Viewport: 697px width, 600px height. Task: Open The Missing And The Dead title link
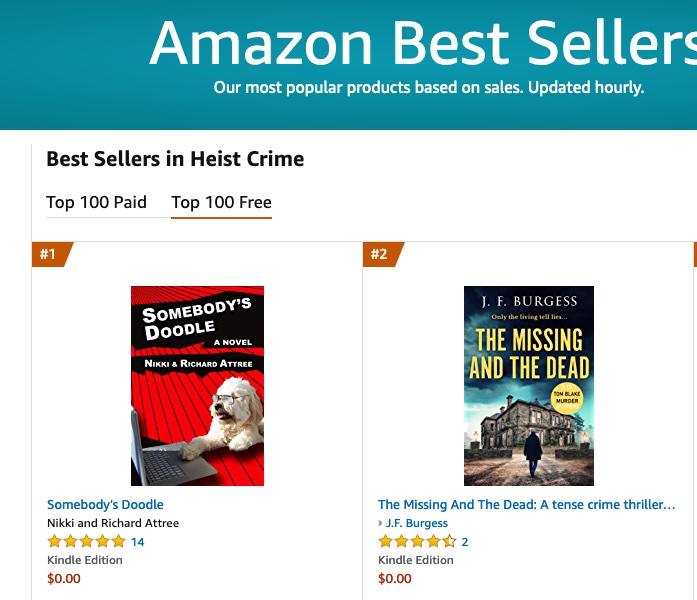coord(526,505)
